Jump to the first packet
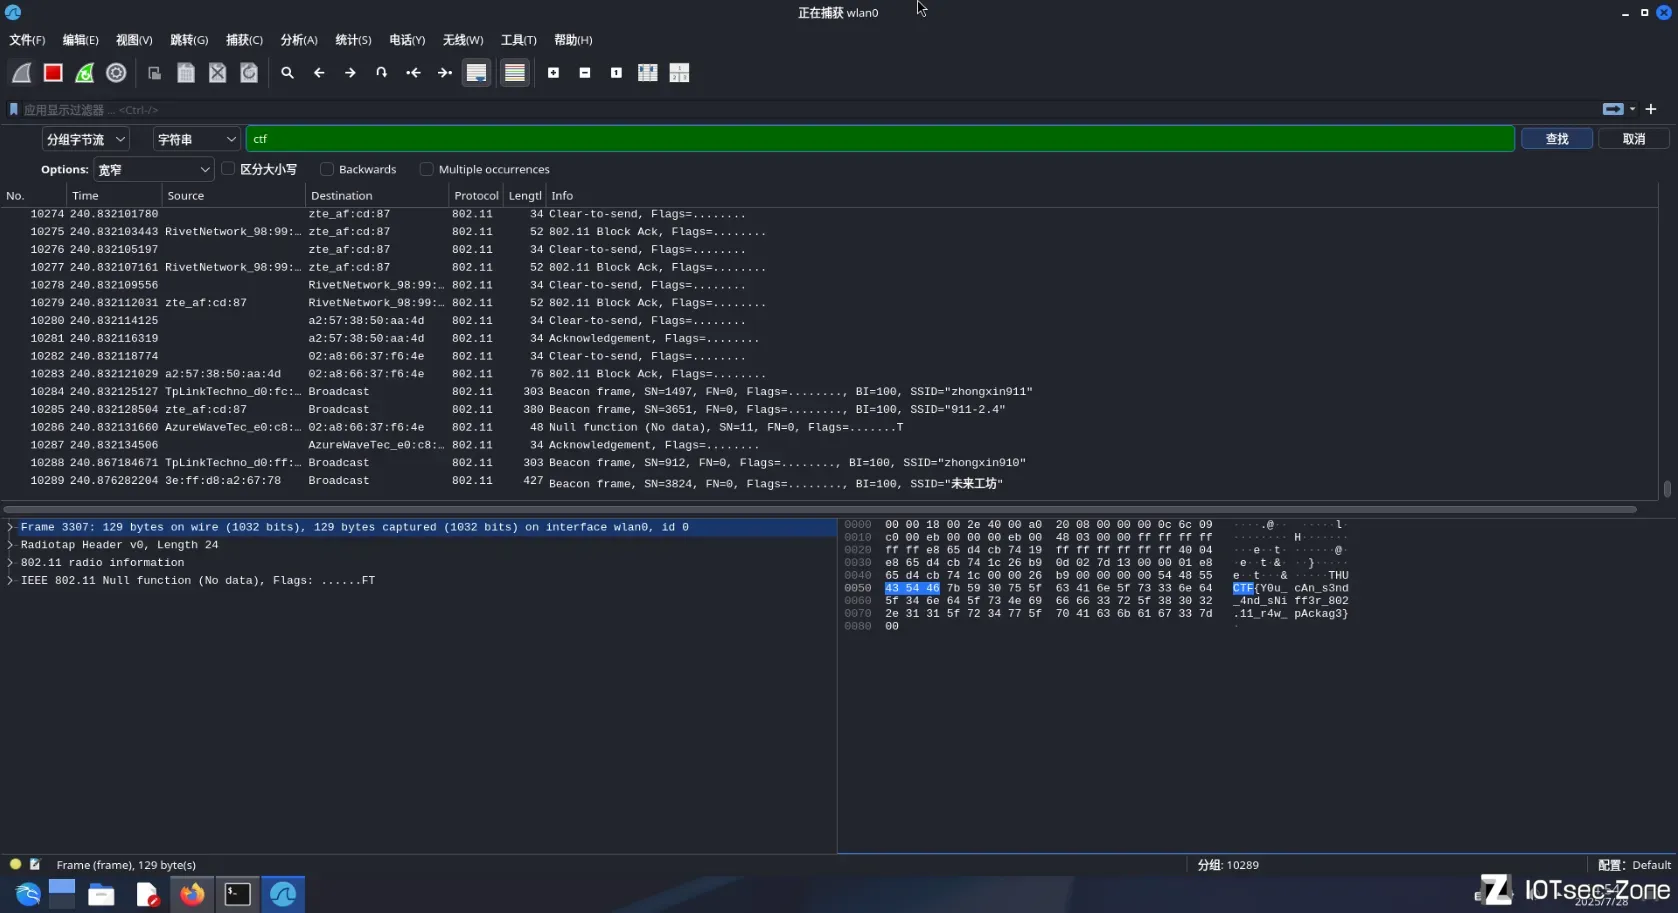This screenshot has height=913, width=1678. point(413,73)
